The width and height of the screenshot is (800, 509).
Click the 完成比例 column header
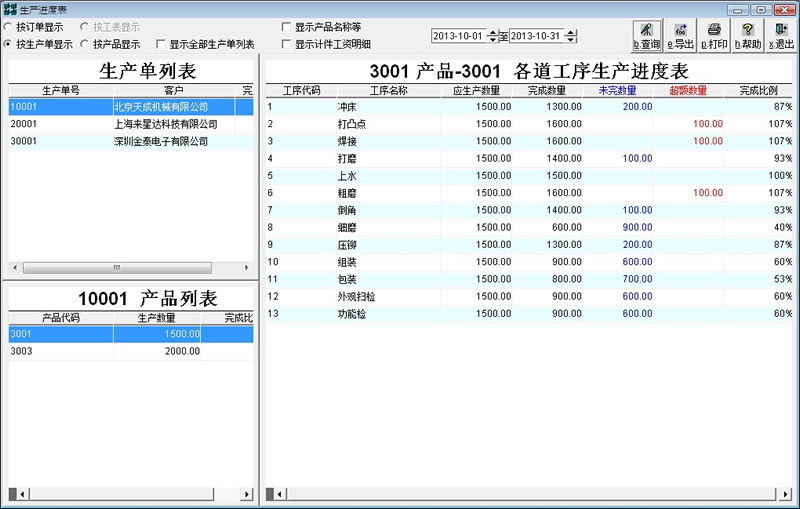pyautogui.click(x=758, y=90)
